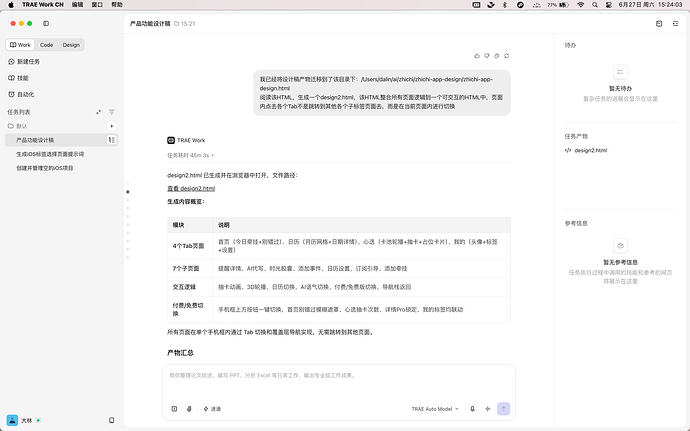Open the 自动化 automation section
Viewport: 690px width, 431px height.
21,94
